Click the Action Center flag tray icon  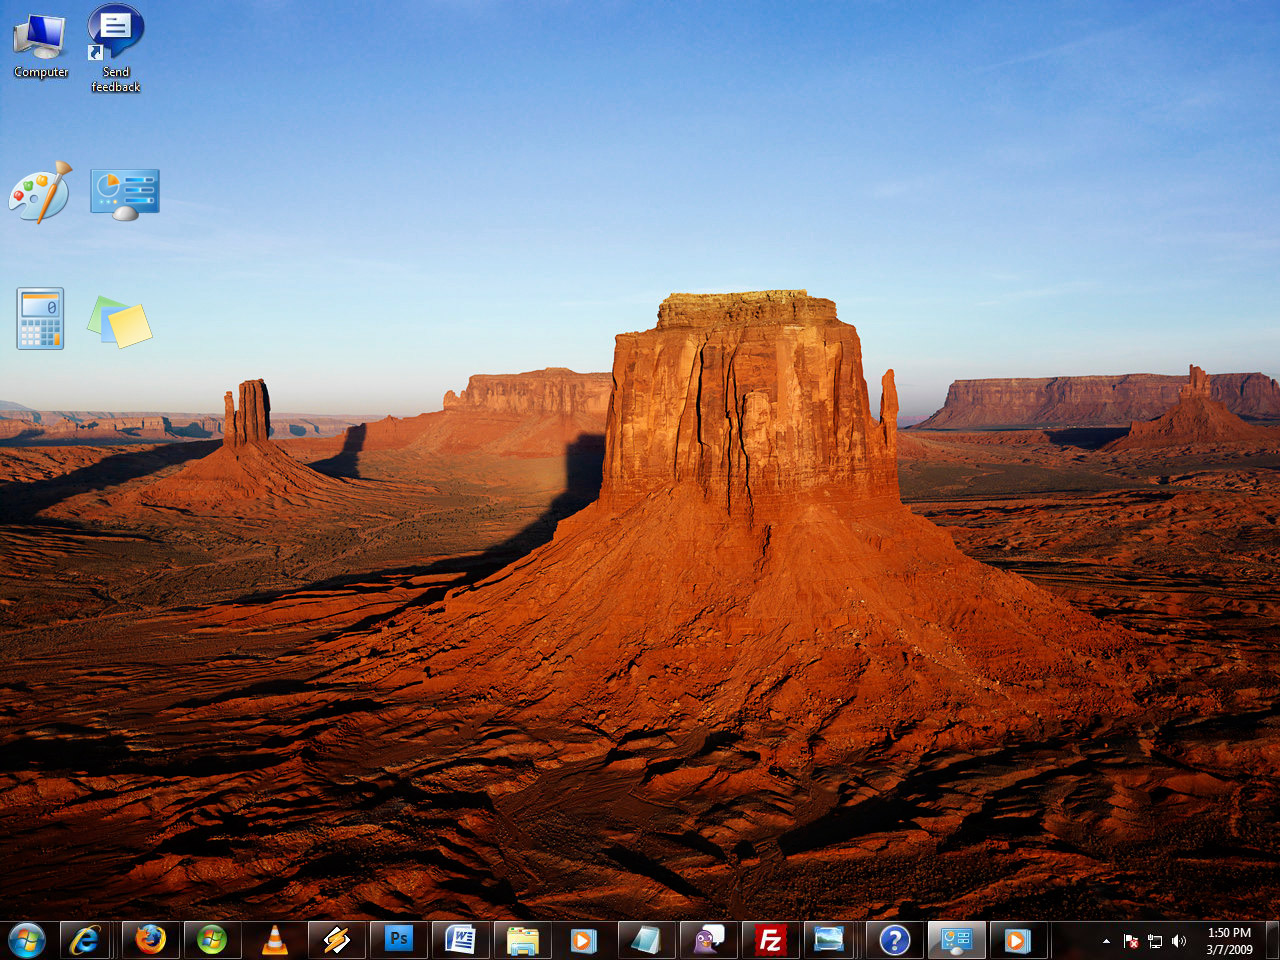(x=1131, y=941)
